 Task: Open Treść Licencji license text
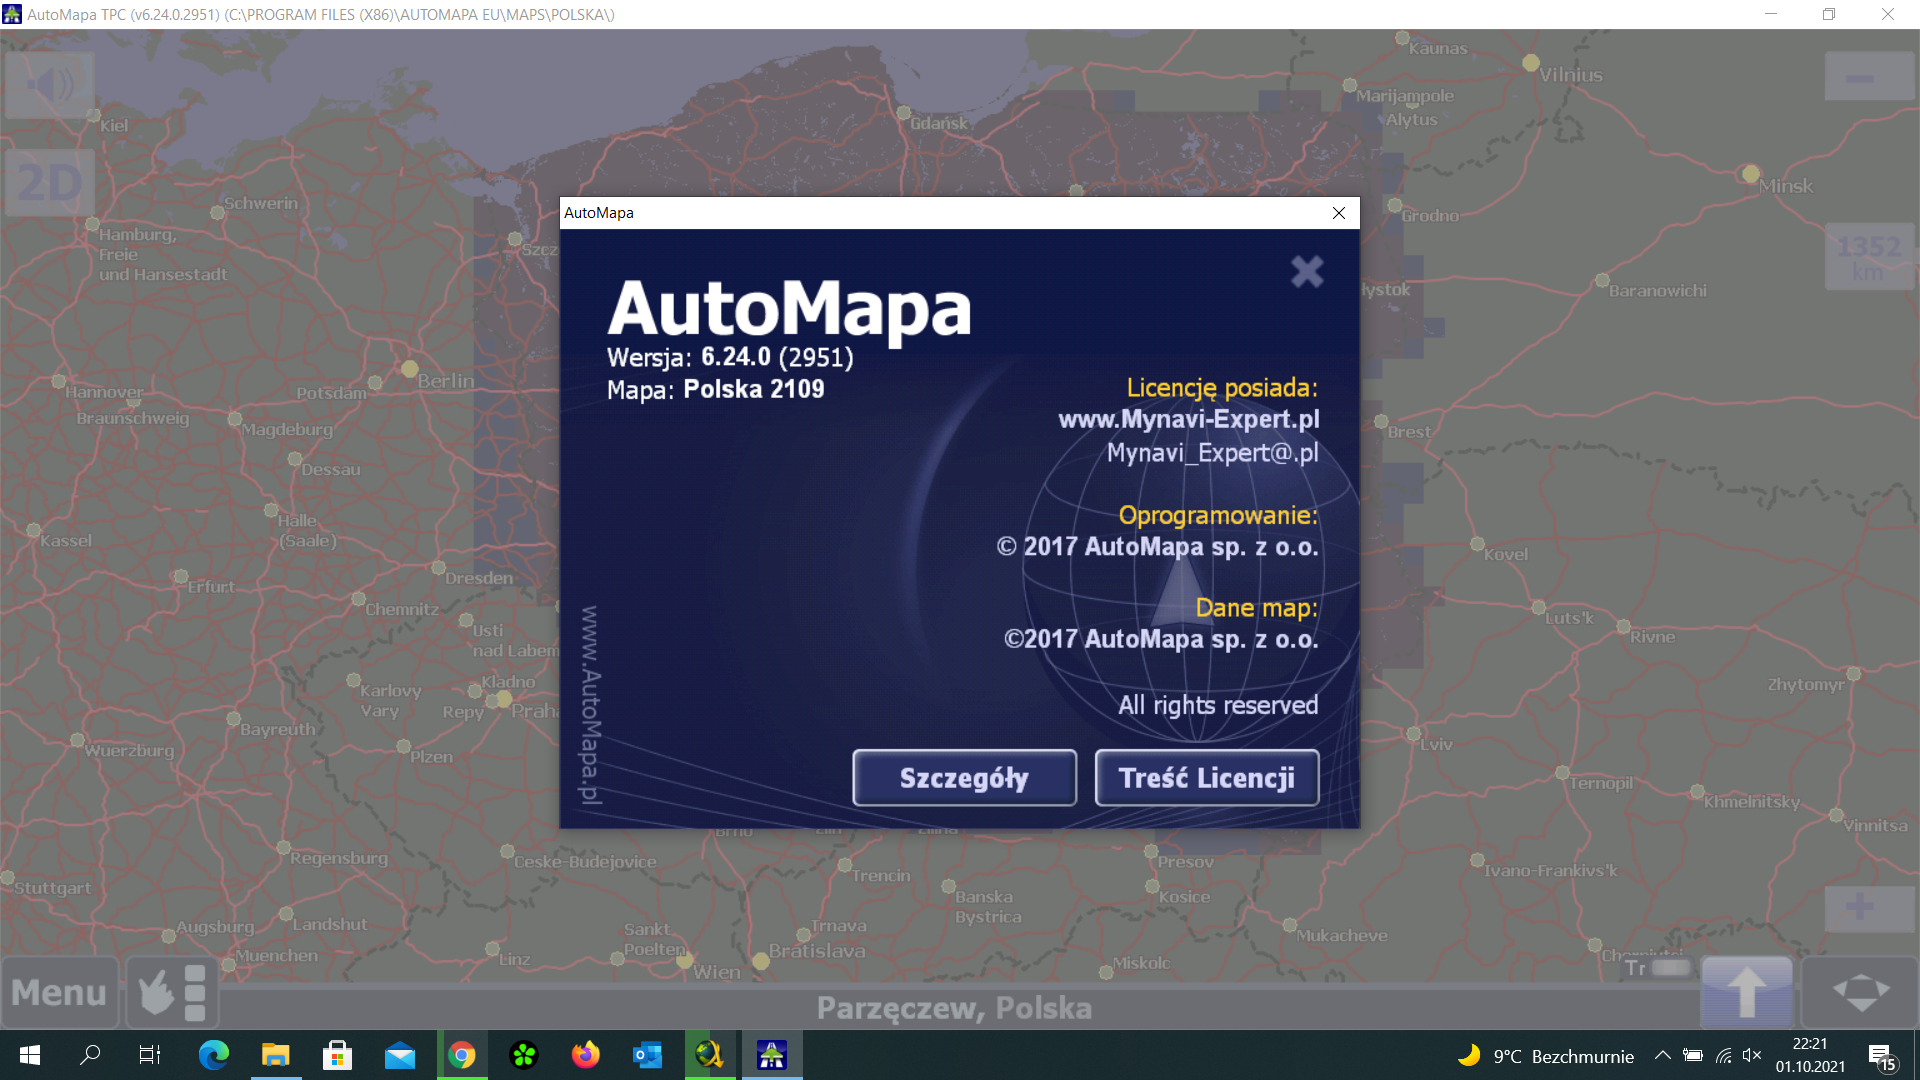click(1207, 778)
